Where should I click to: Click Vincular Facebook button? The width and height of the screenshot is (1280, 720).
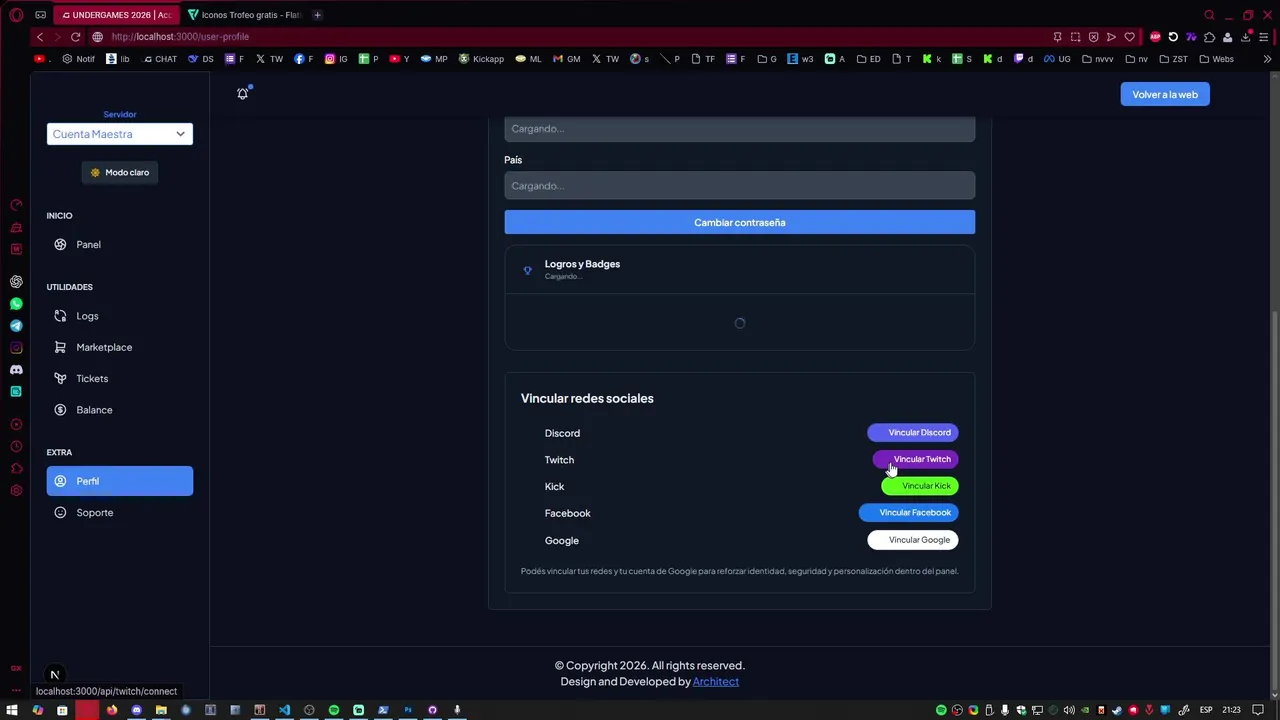tap(909, 513)
